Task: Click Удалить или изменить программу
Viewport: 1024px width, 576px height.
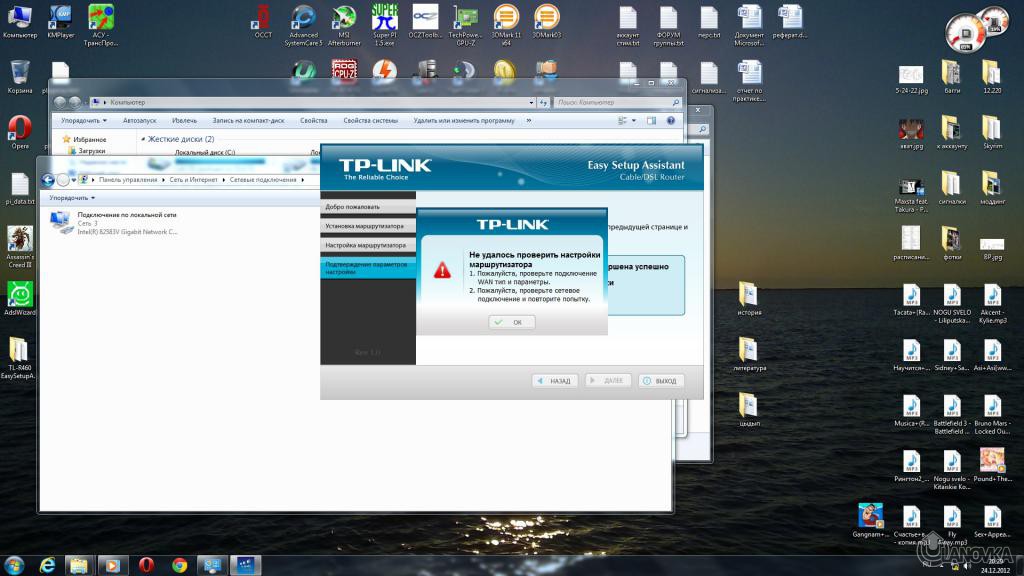Action: pyautogui.click(x=464, y=121)
